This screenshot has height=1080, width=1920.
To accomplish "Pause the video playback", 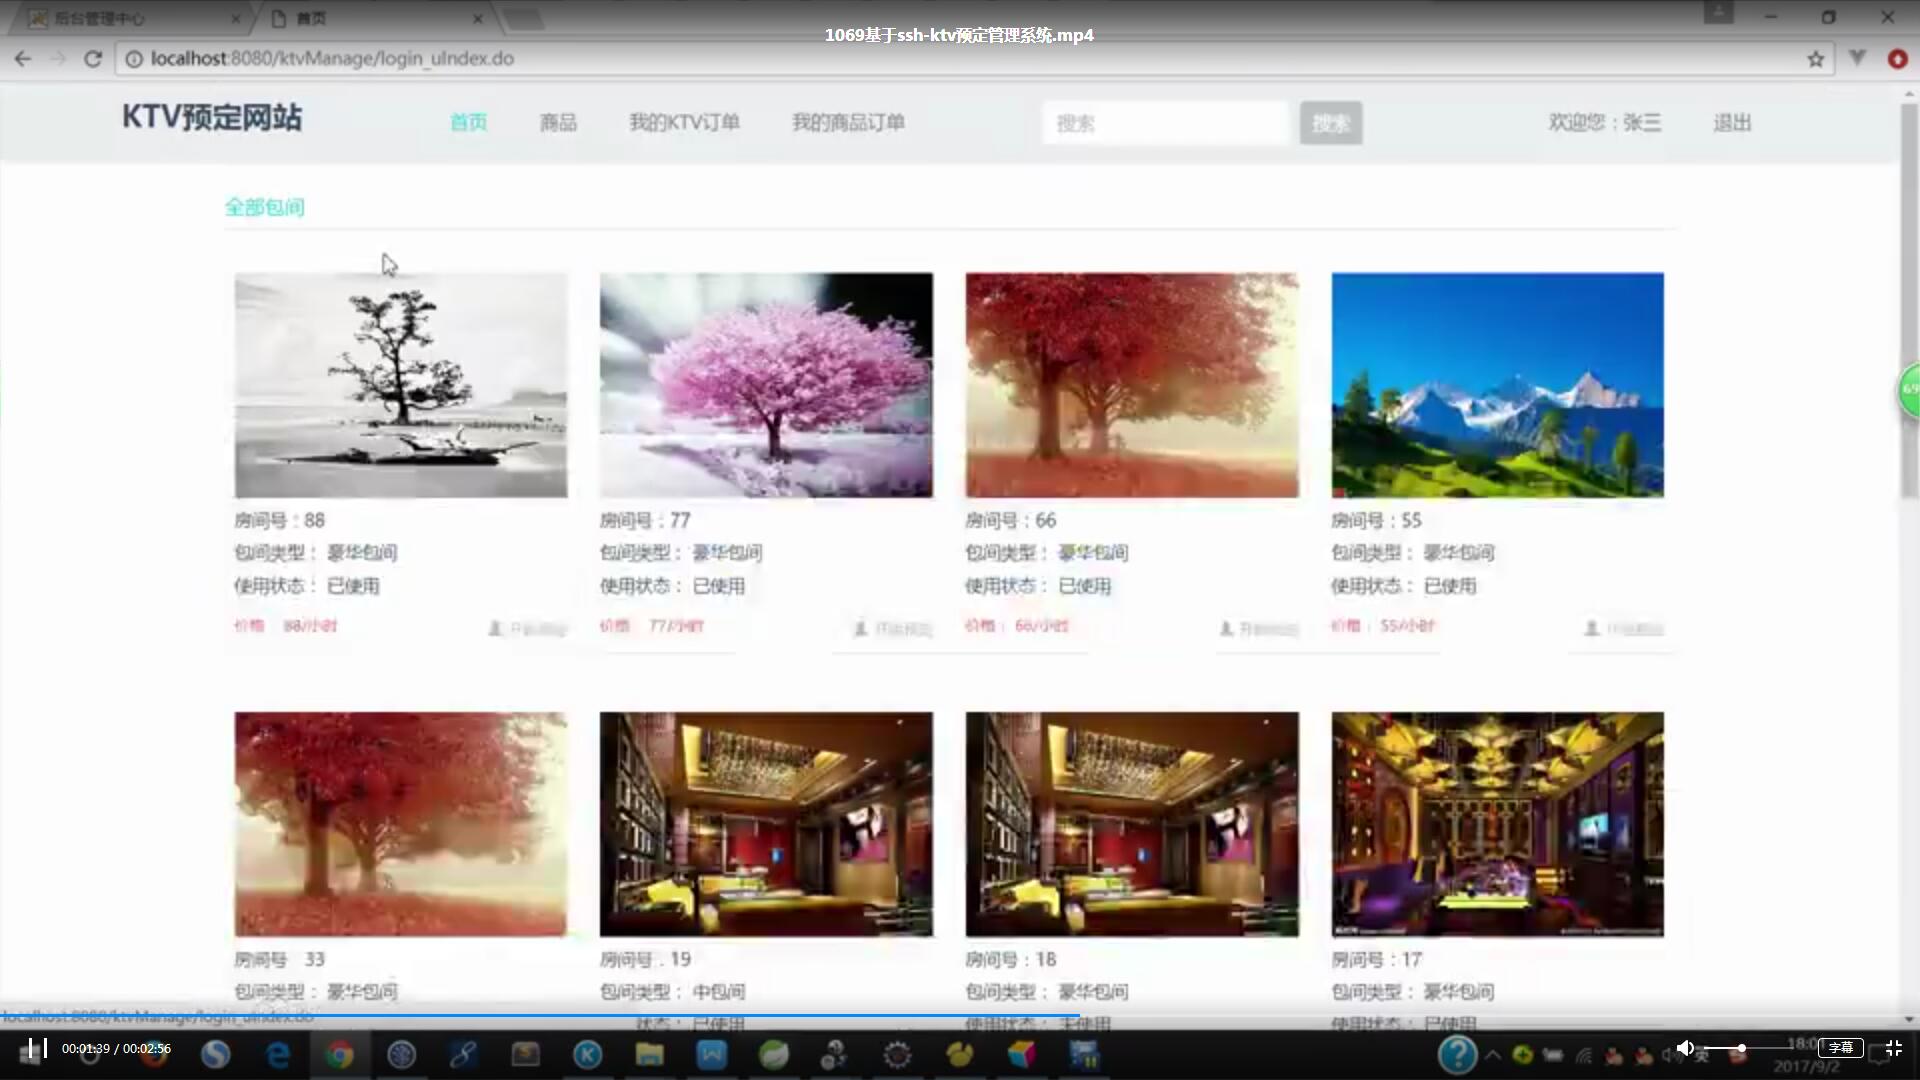I will pyautogui.click(x=37, y=1048).
